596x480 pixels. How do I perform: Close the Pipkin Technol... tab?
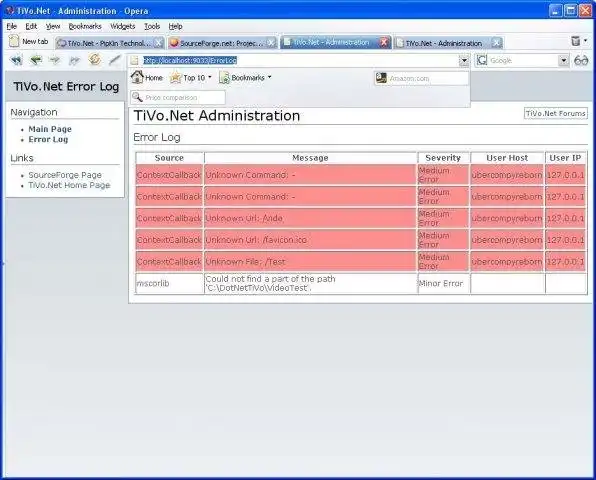(x=159, y=43)
